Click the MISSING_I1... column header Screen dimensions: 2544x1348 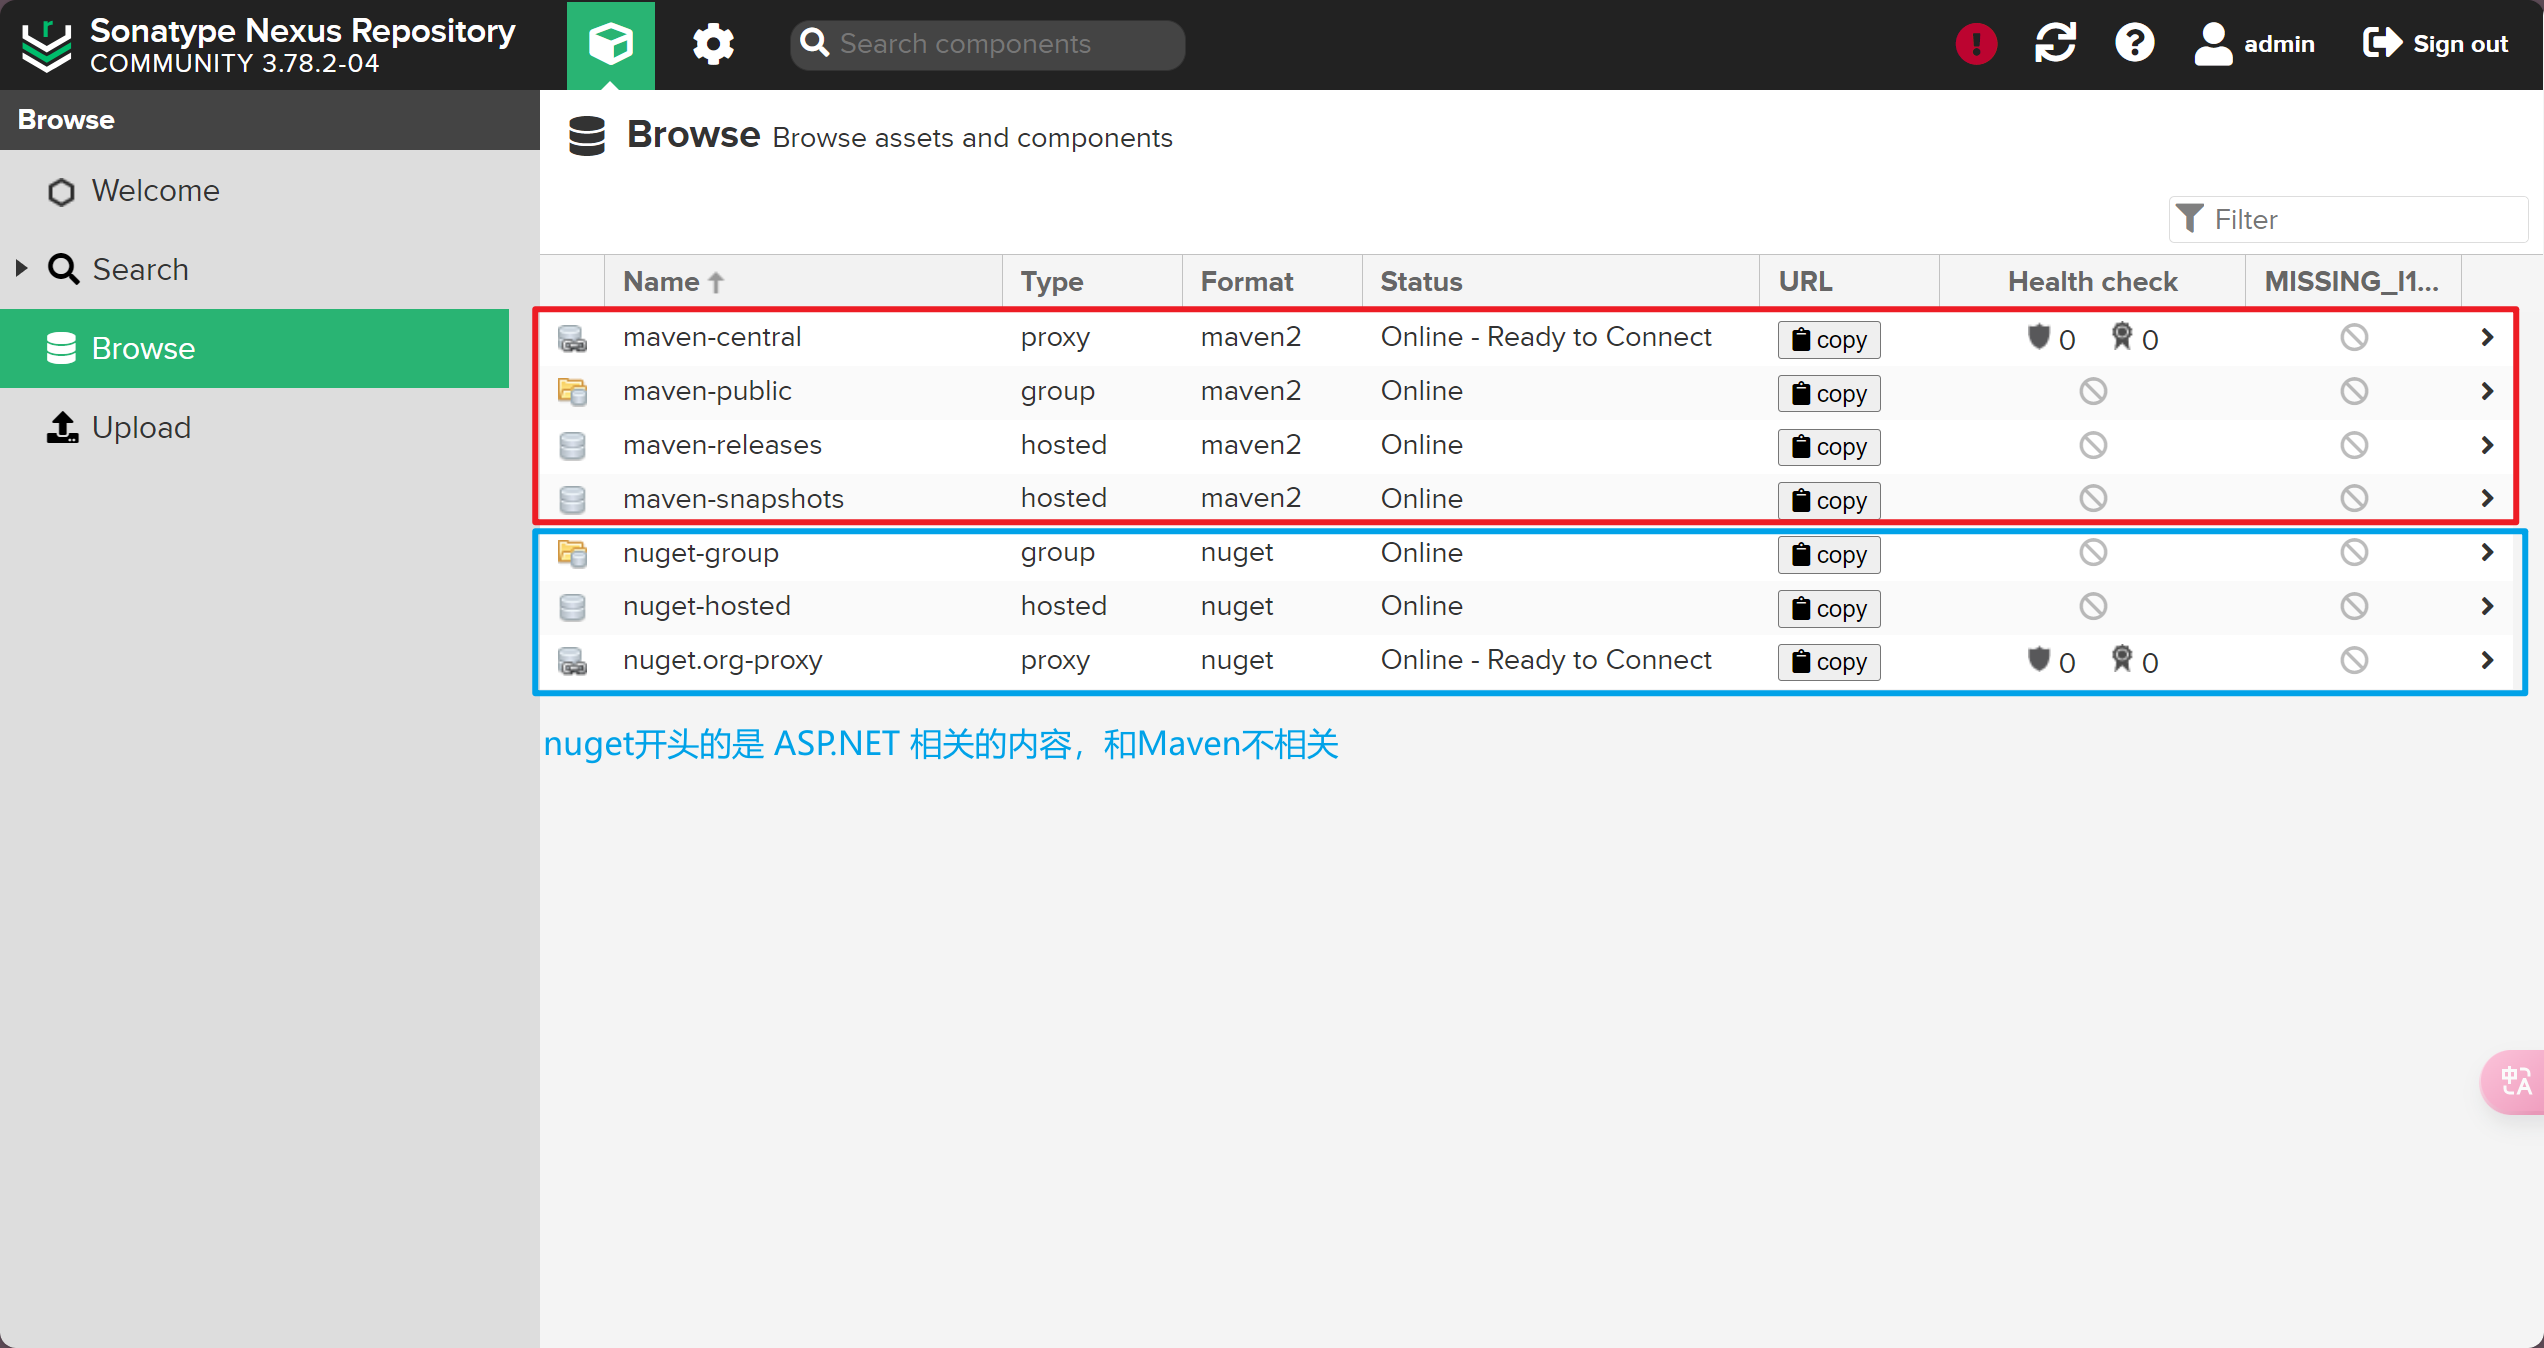(2353, 282)
